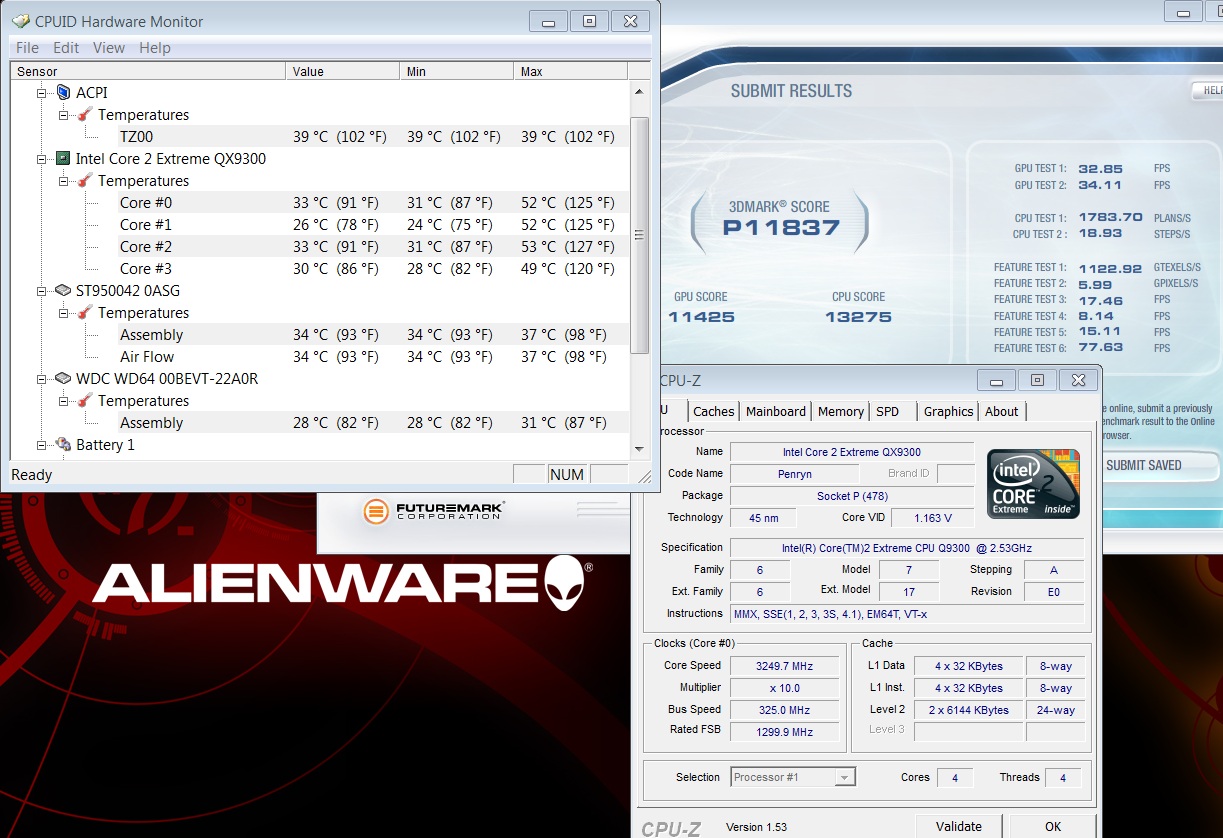Click the Battery 1 icon in the tree

coord(63,444)
